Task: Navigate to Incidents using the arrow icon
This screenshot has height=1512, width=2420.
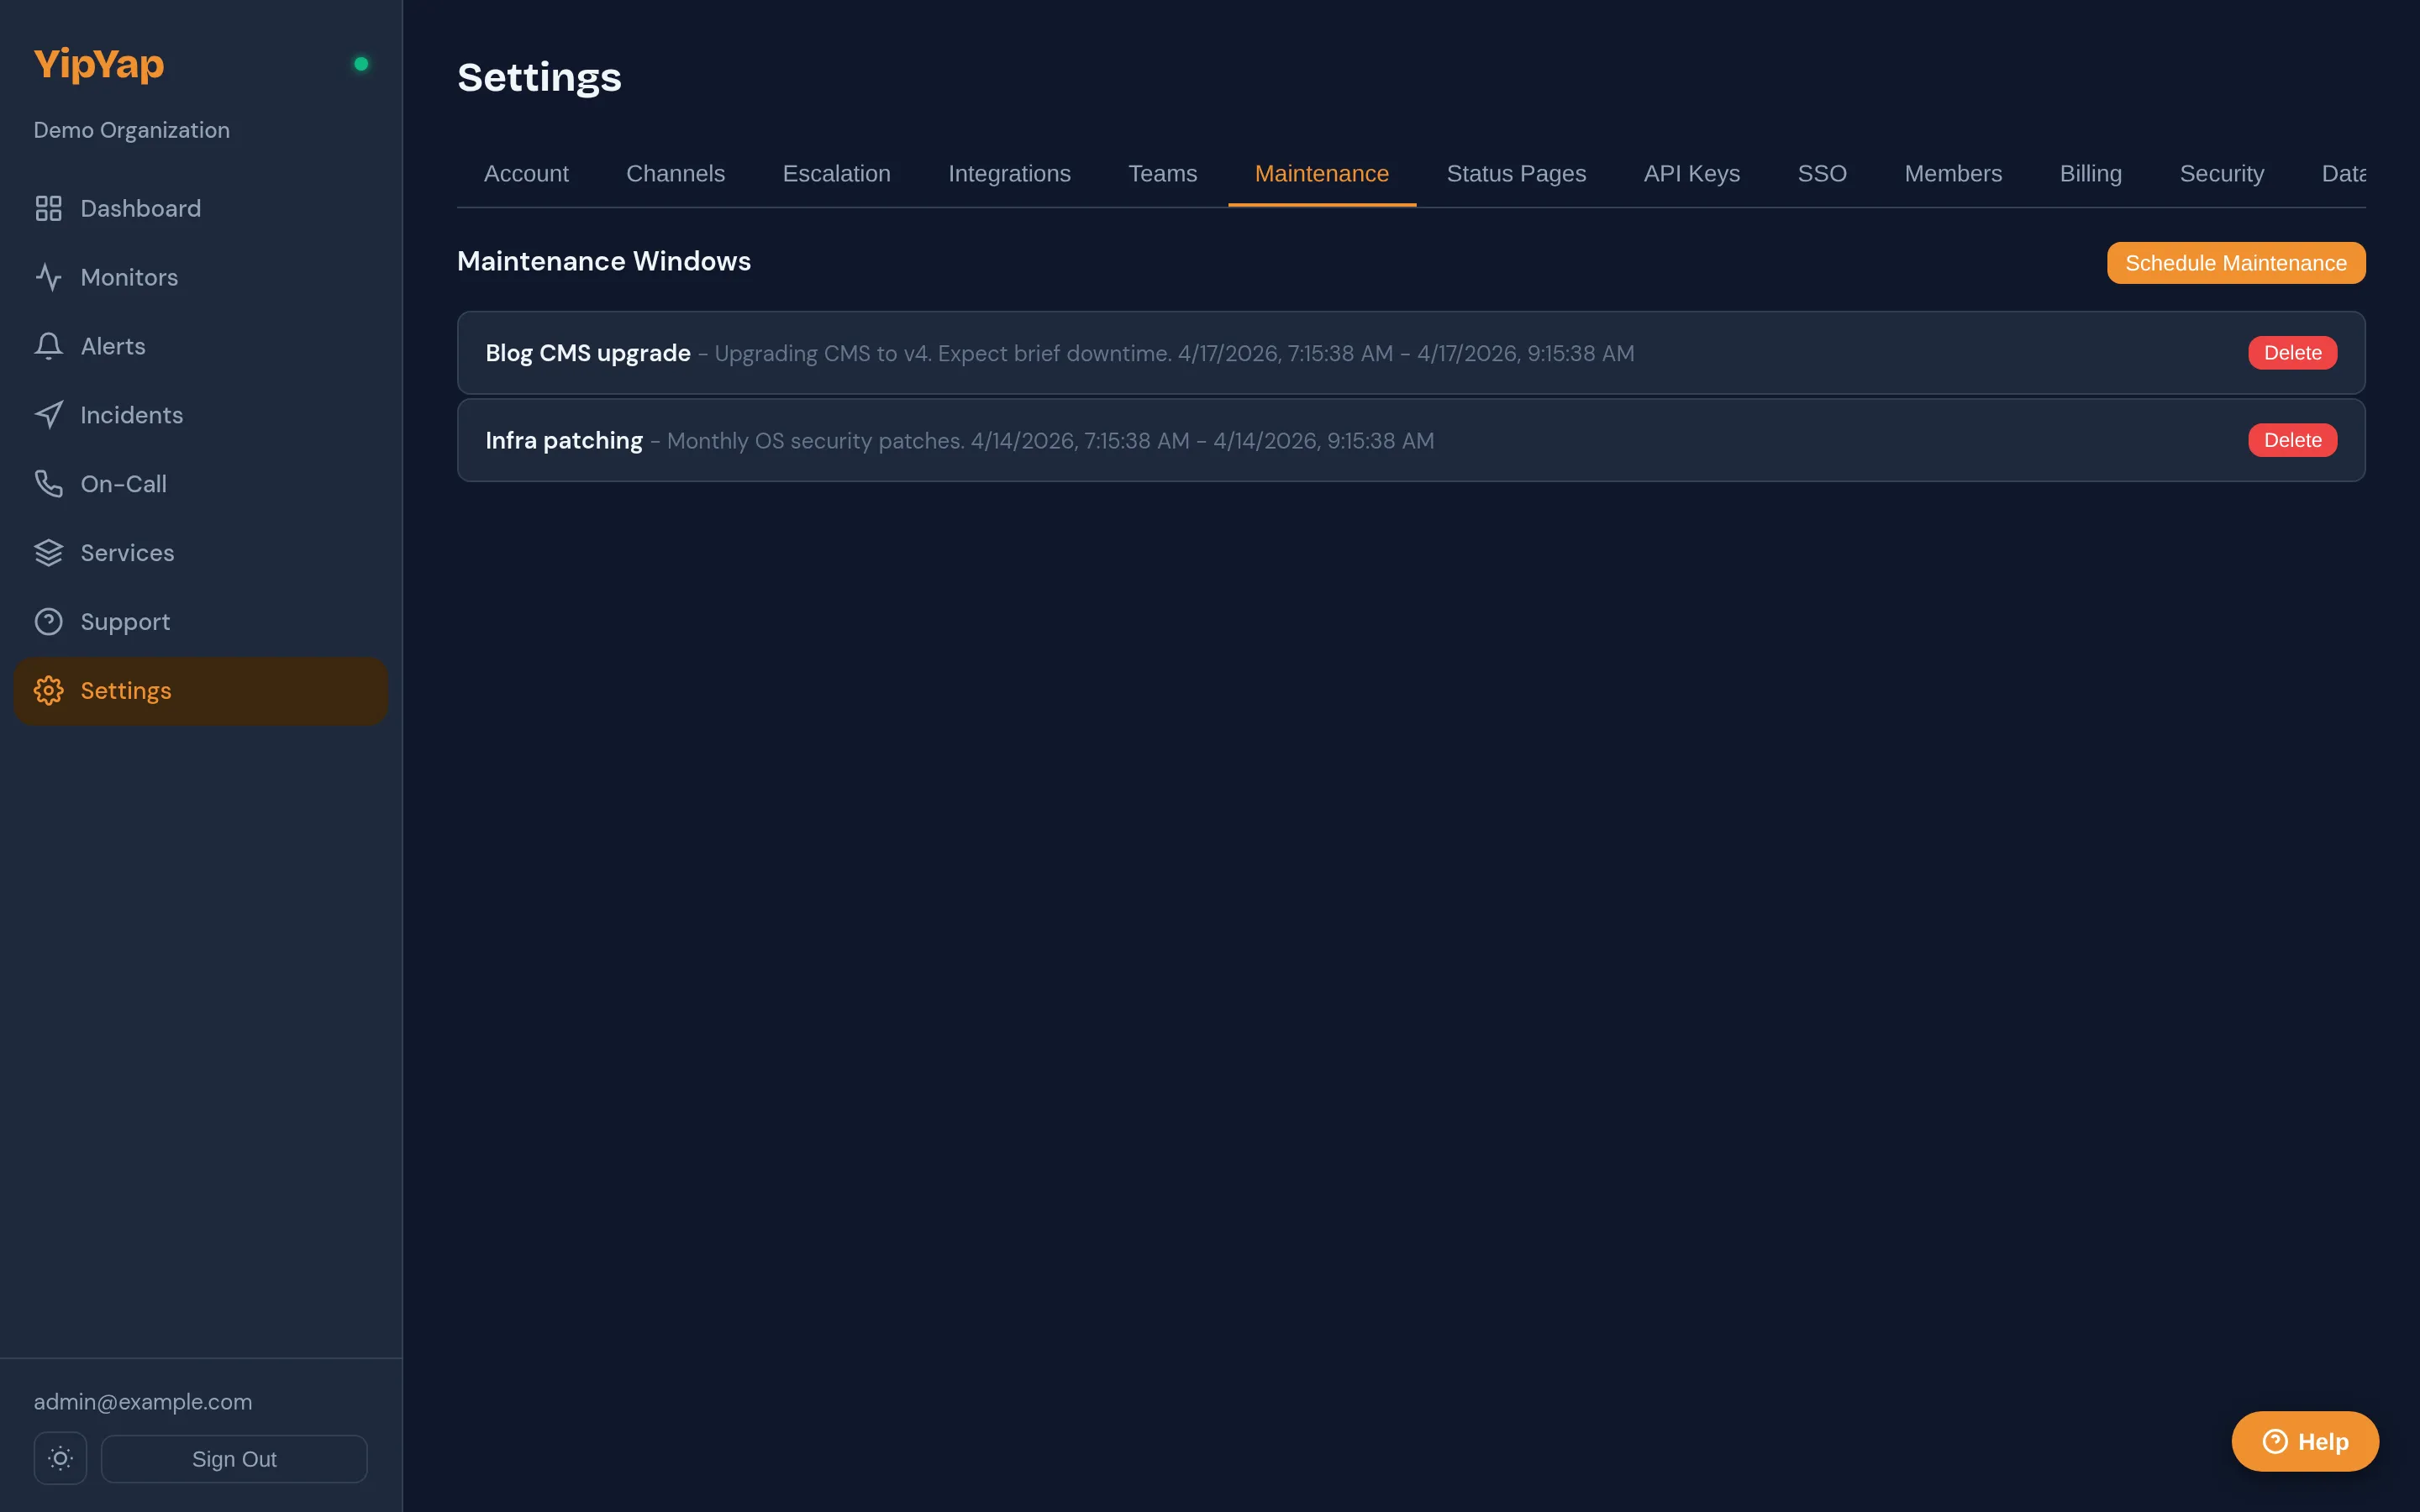Action: coord(49,414)
